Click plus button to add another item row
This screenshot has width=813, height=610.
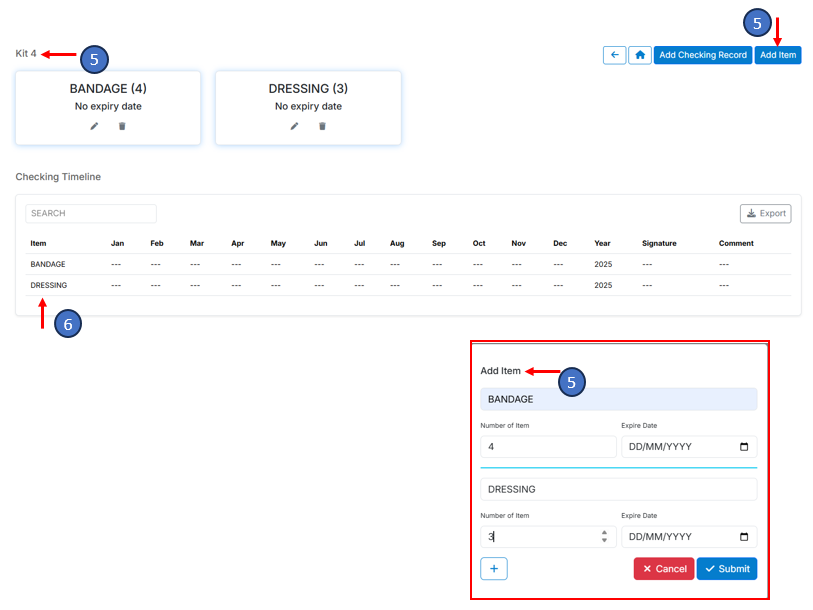tap(494, 568)
